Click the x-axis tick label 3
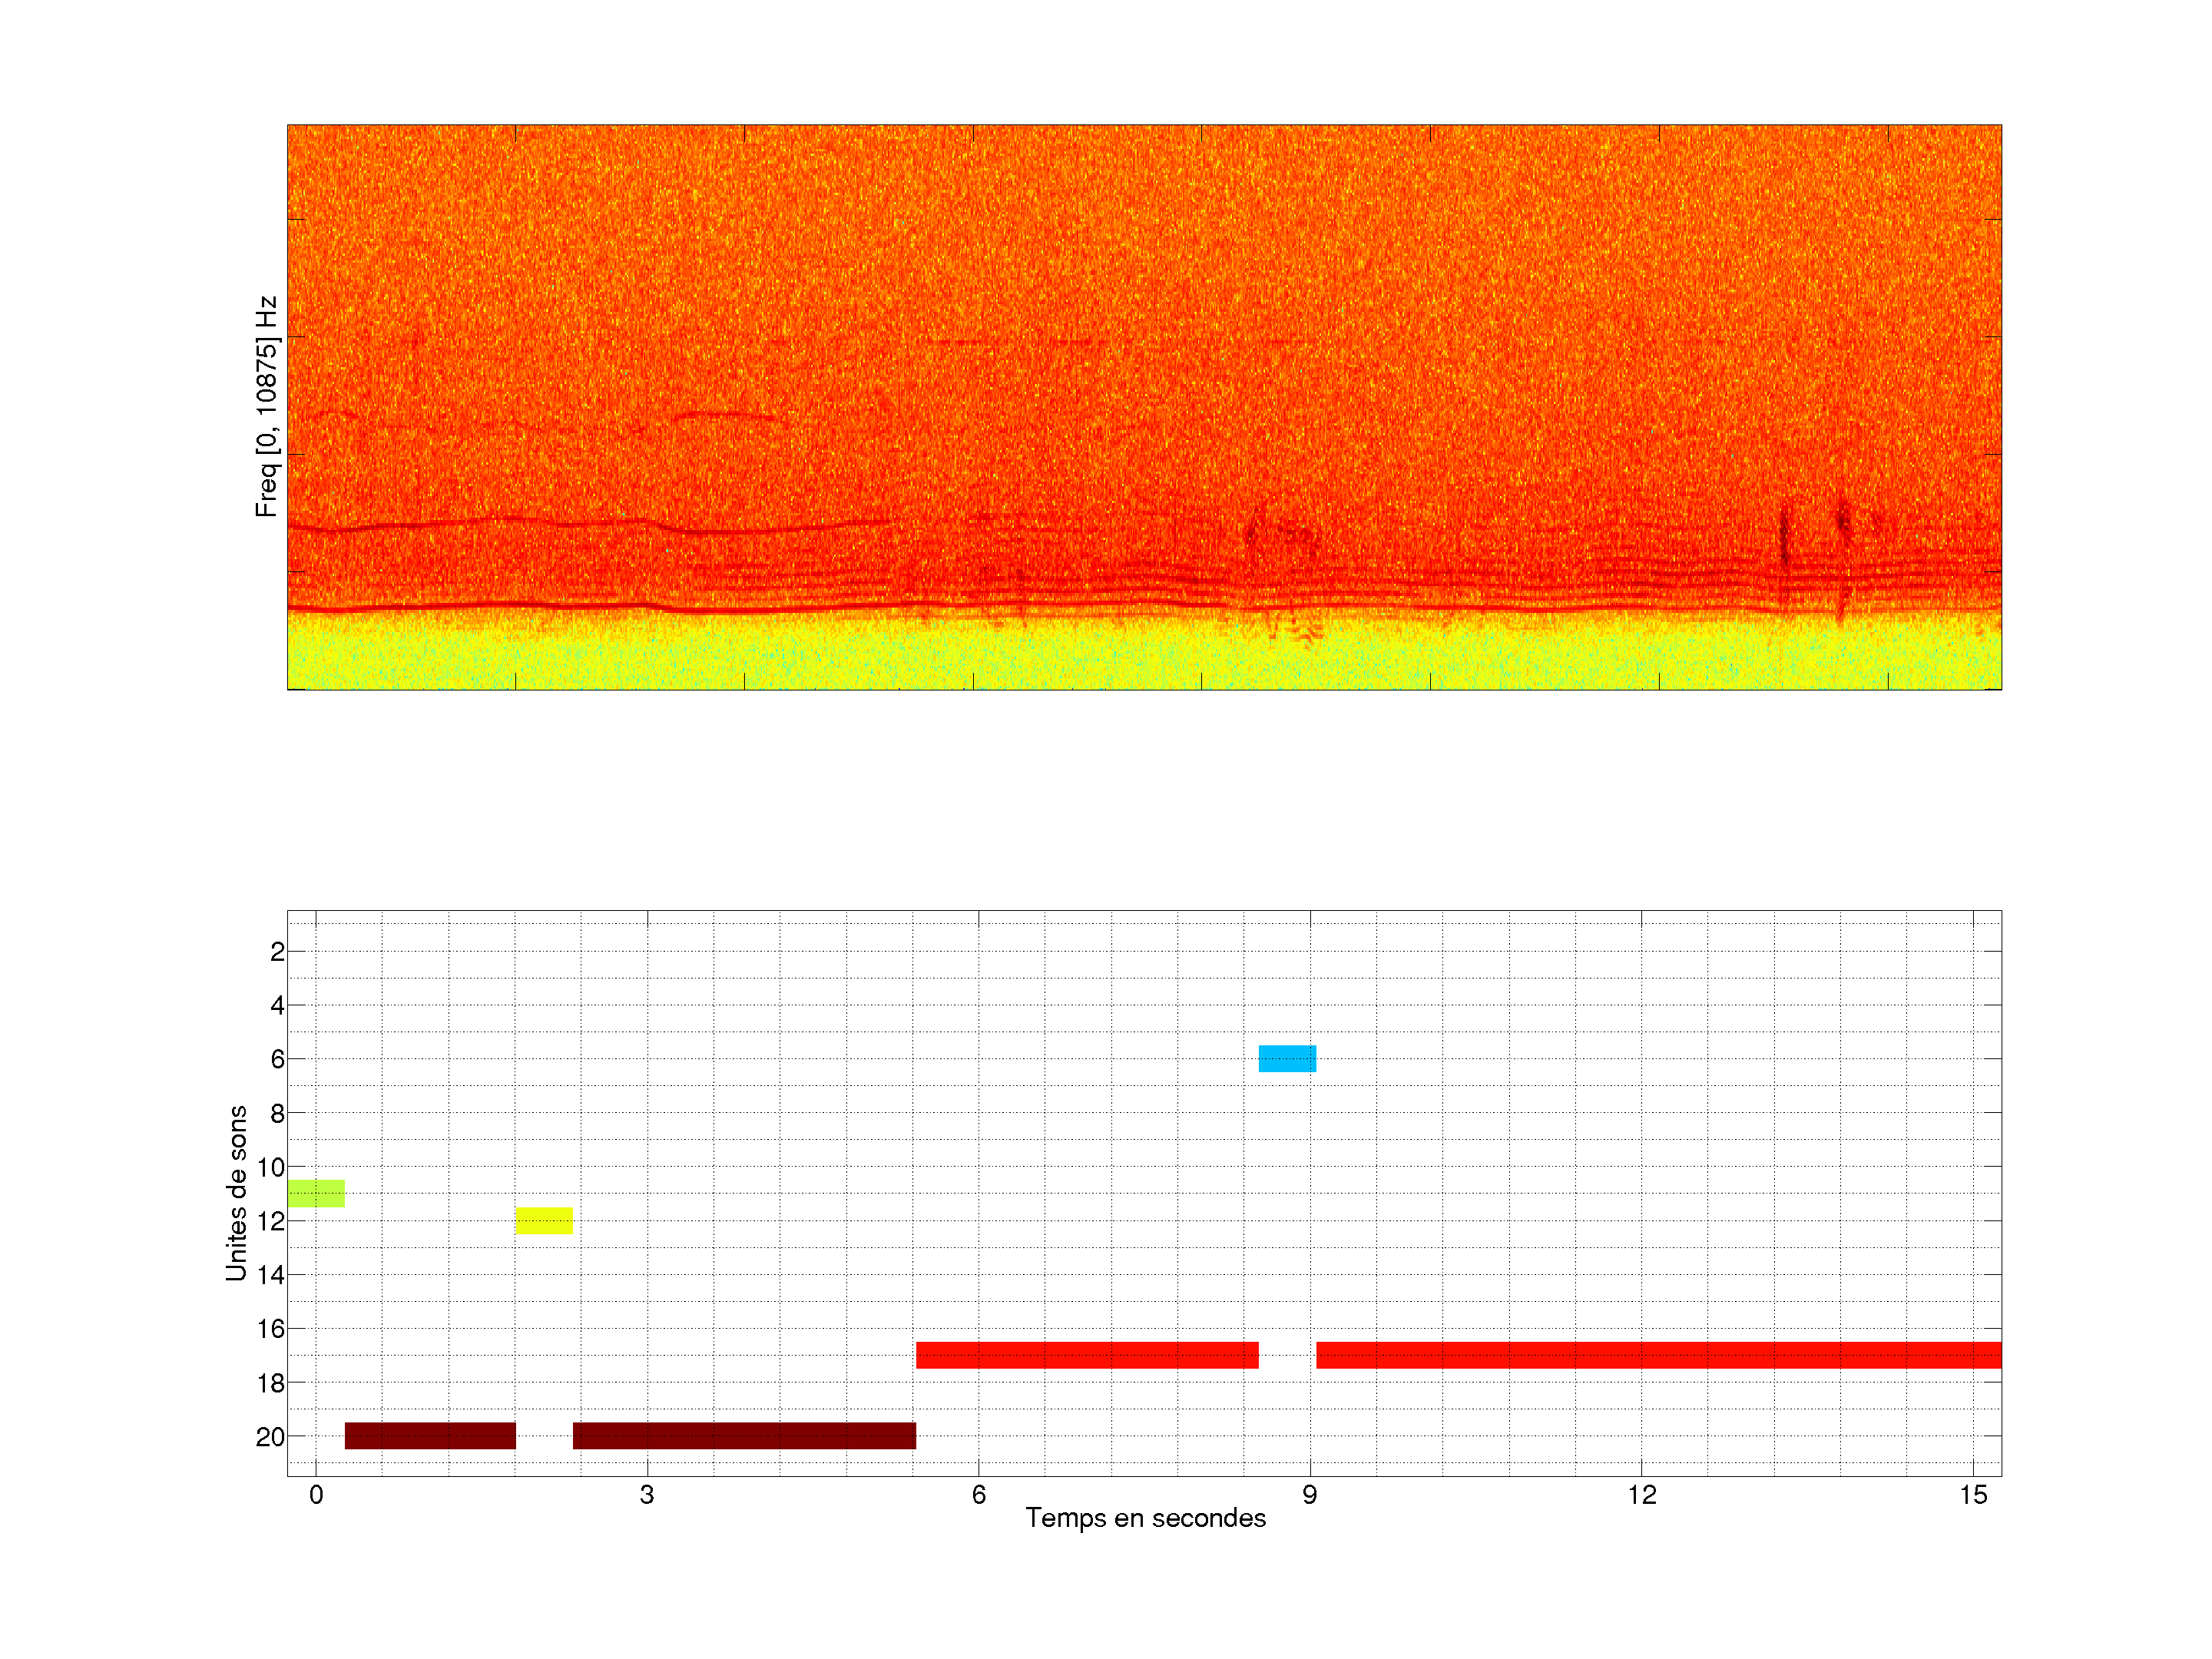The image size is (2212, 1659). [x=647, y=1495]
